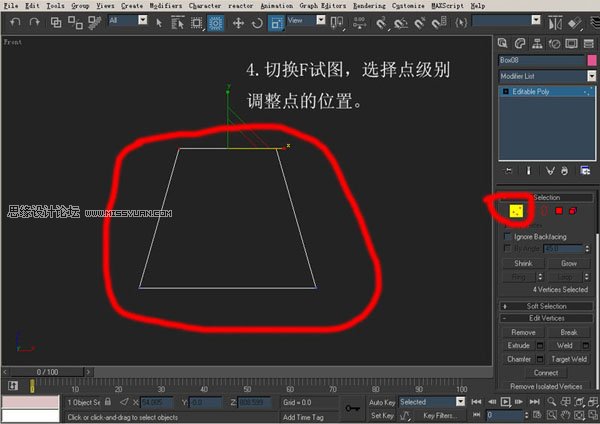The image size is (600, 424).
Task: Toggle the Window/Crossing selection icon
Action: 215,23
